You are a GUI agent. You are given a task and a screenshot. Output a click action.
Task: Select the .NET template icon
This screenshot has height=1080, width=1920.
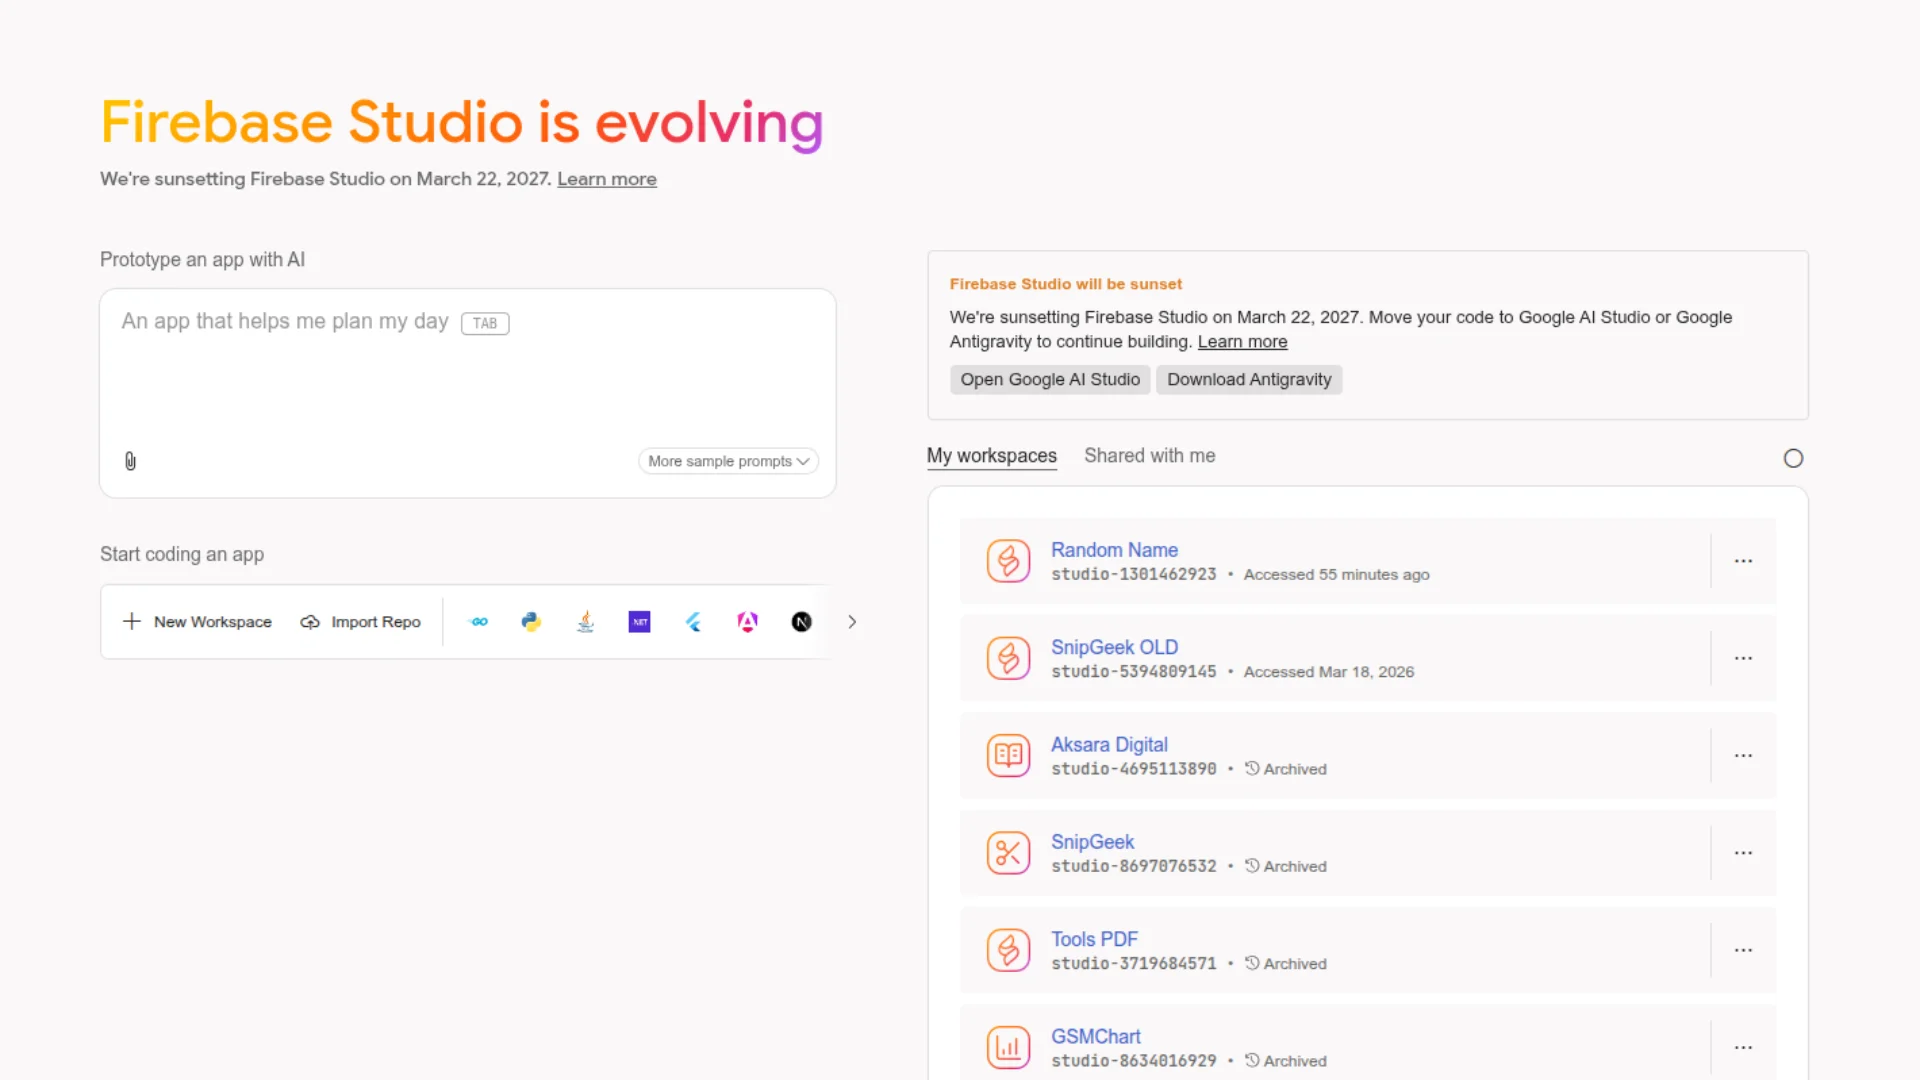coord(639,621)
